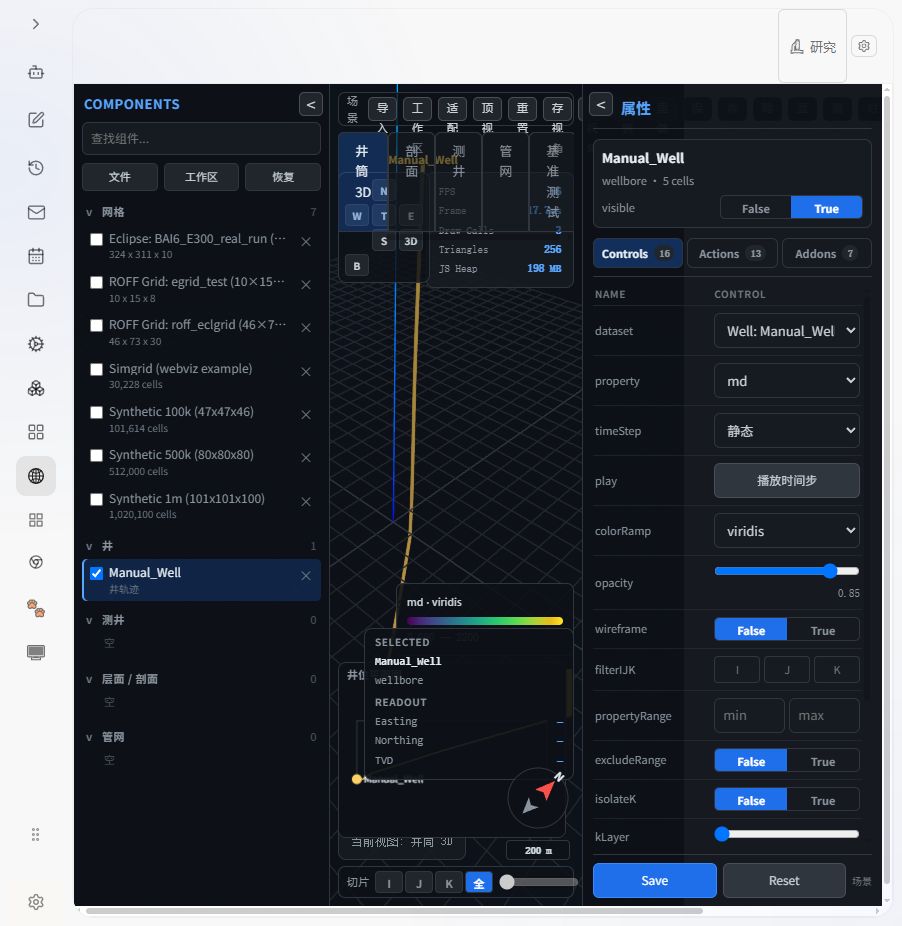Set visible to False
This screenshot has width=902, height=926.
(x=756, y=208)
